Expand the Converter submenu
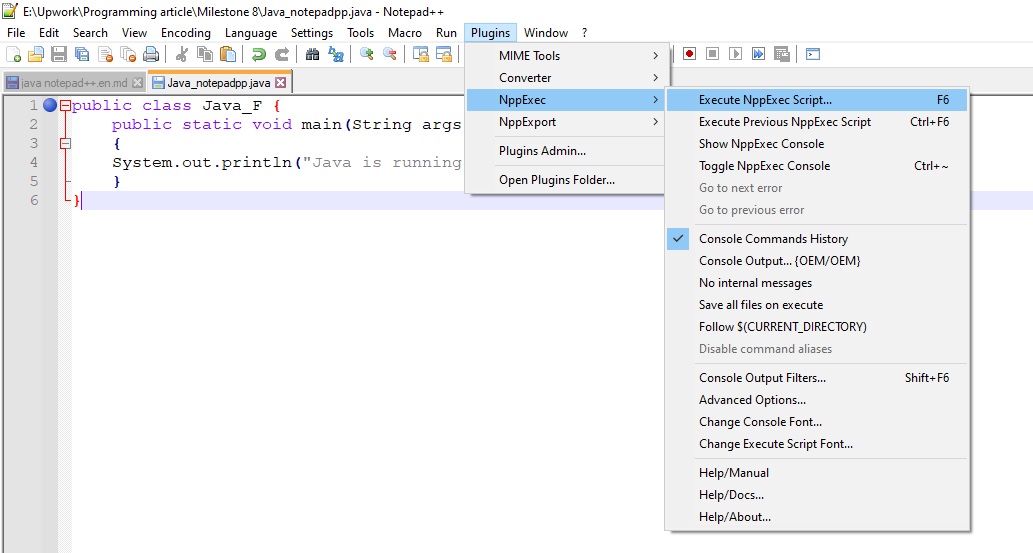 coord(565,78)
